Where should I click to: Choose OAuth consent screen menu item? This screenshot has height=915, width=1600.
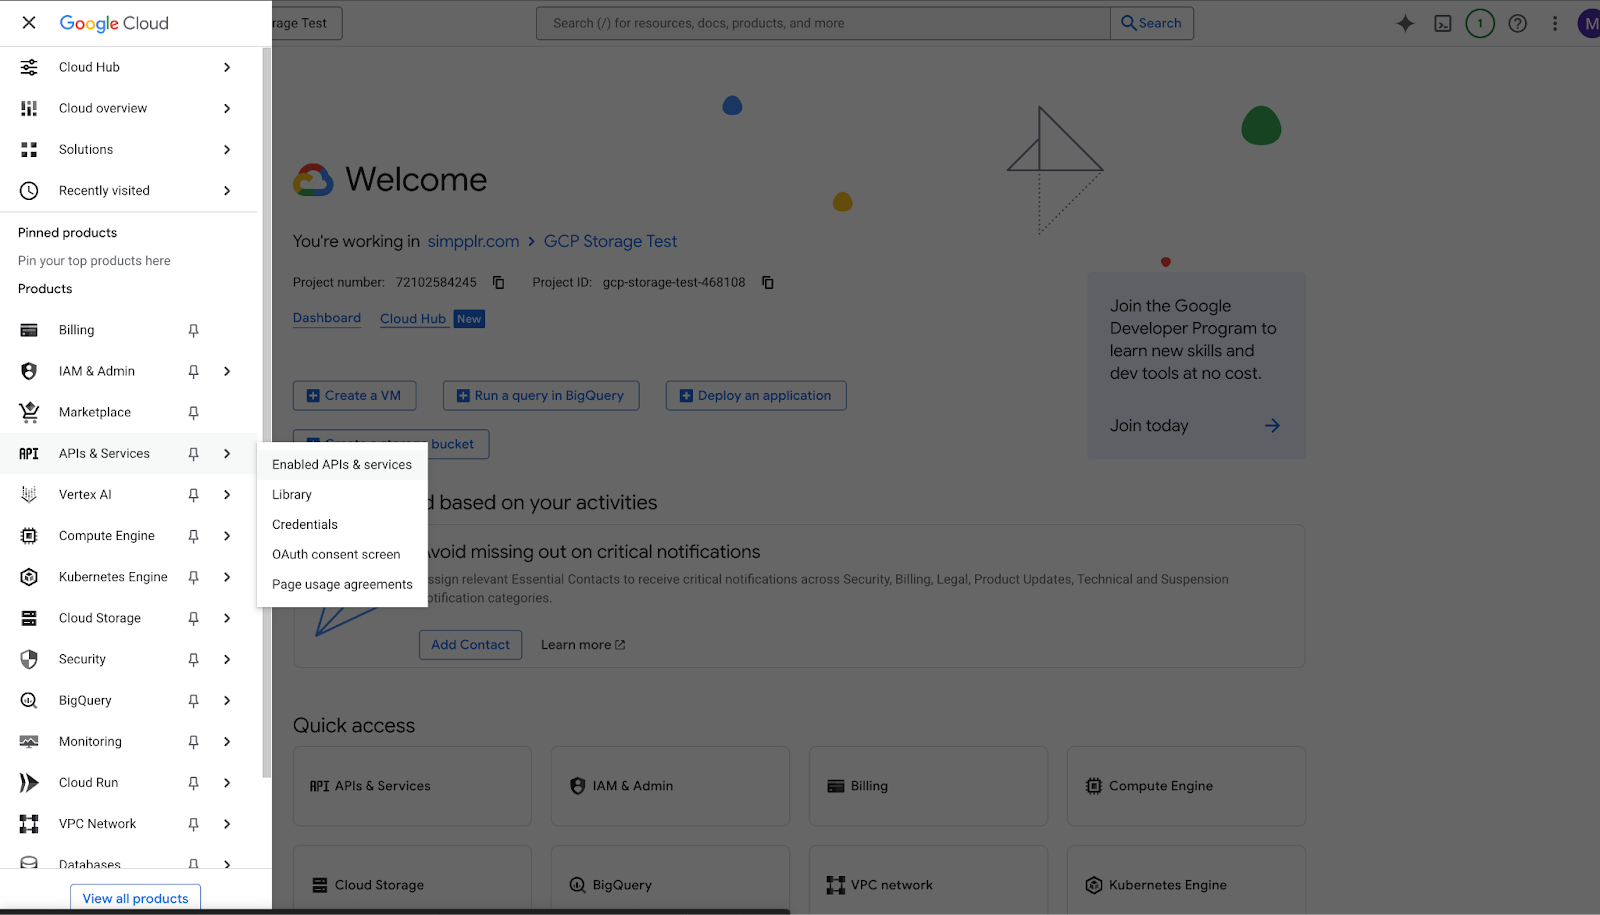click(336, 554)
